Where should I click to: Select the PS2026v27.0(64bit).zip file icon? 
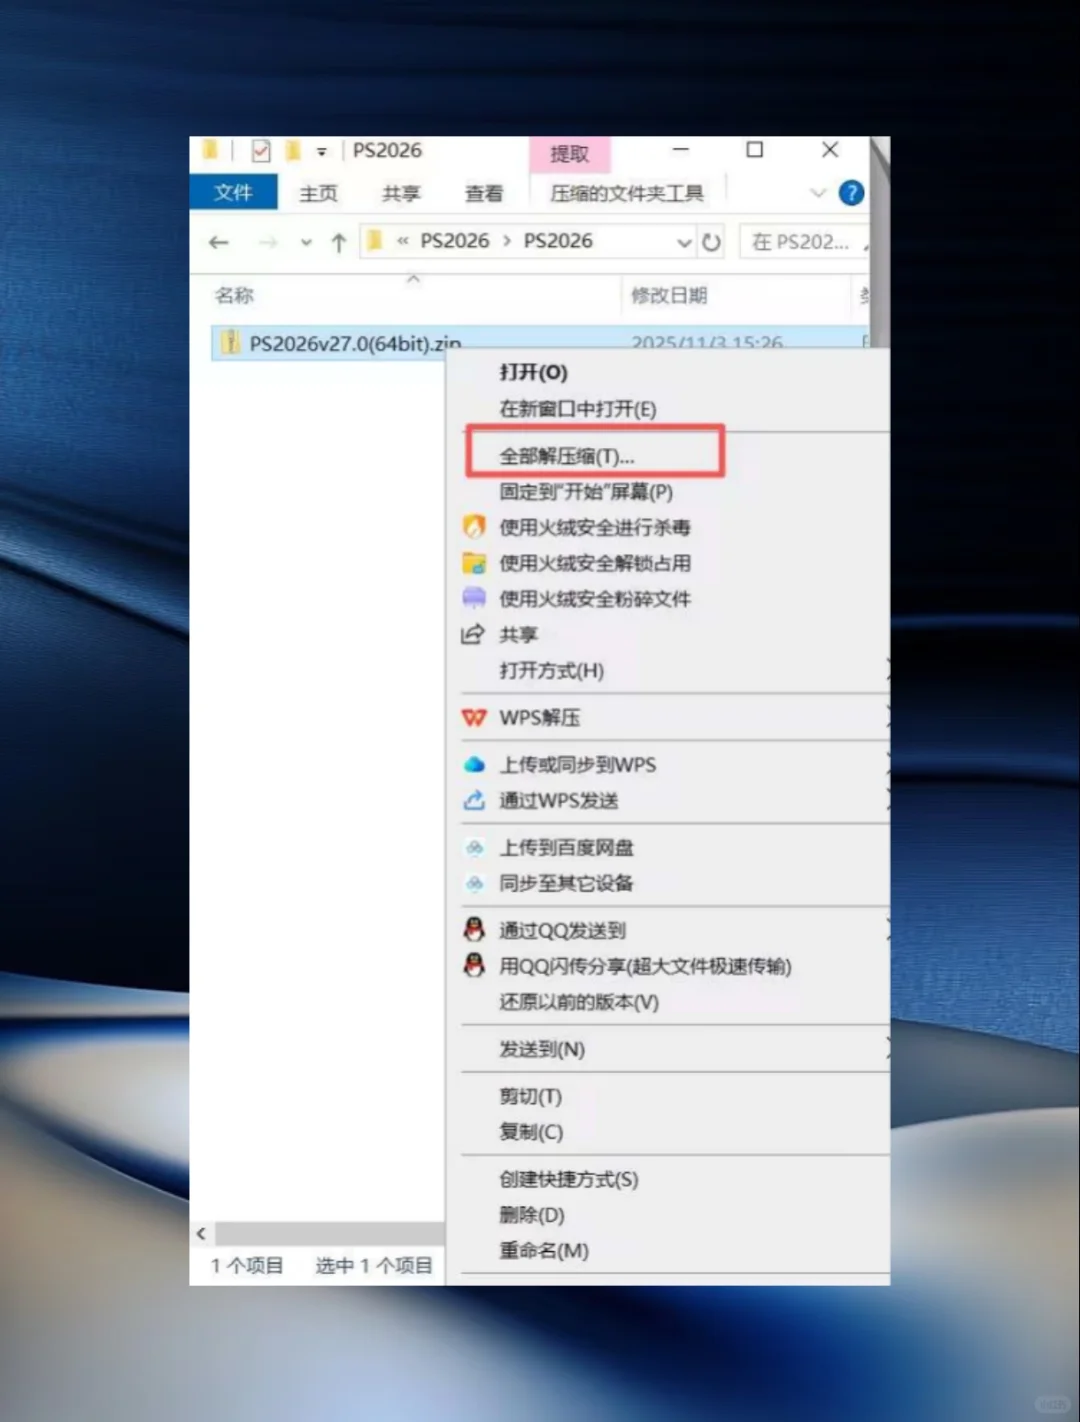click(x=231, y=342)
